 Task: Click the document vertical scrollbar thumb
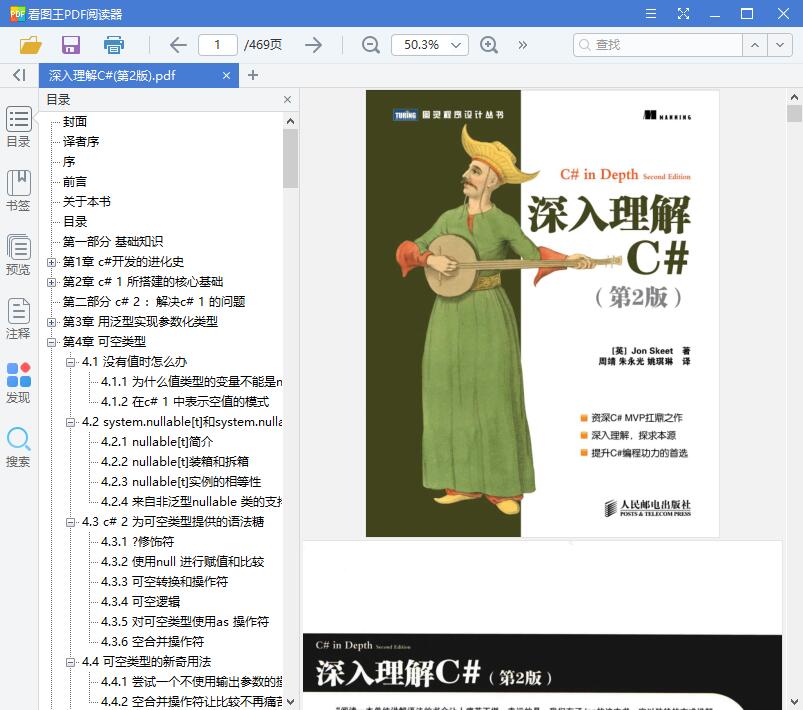click(x=794, y=113)
